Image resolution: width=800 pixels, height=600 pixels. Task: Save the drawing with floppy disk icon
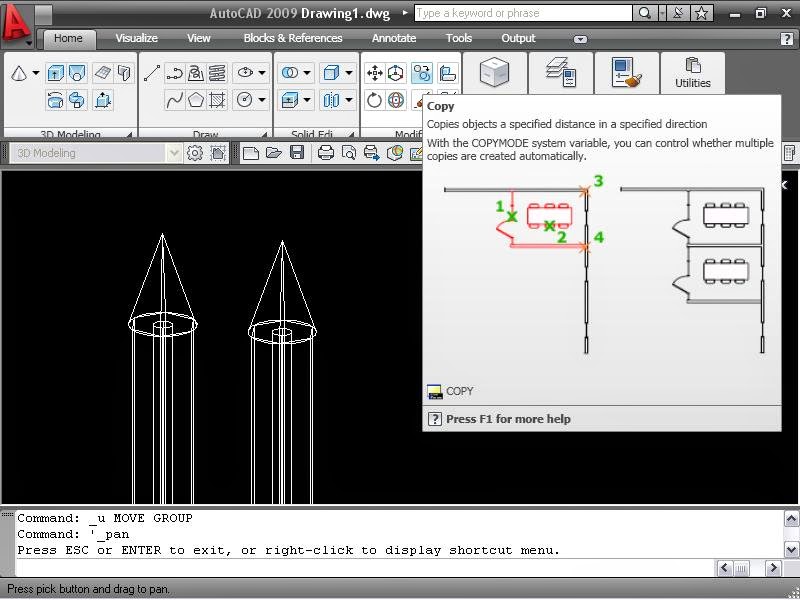297,153
